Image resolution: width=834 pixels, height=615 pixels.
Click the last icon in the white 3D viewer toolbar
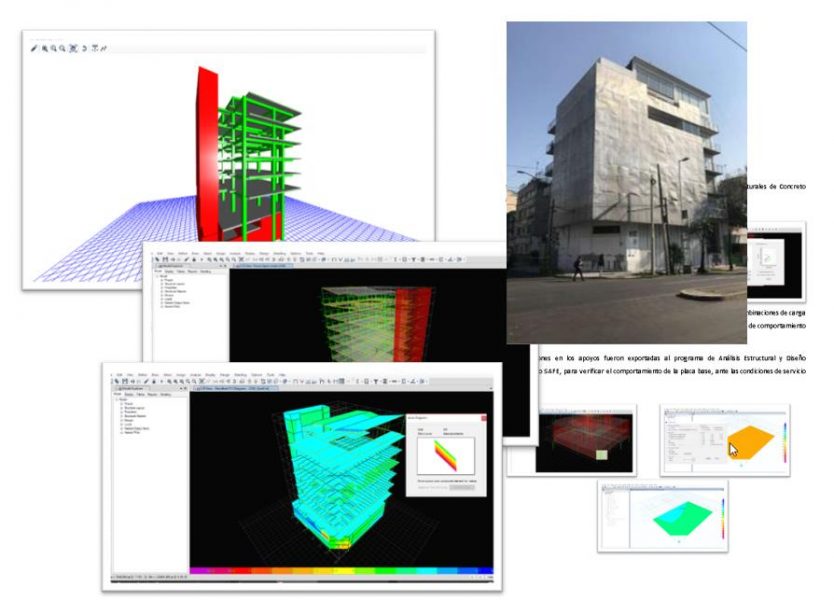point(105,47)
